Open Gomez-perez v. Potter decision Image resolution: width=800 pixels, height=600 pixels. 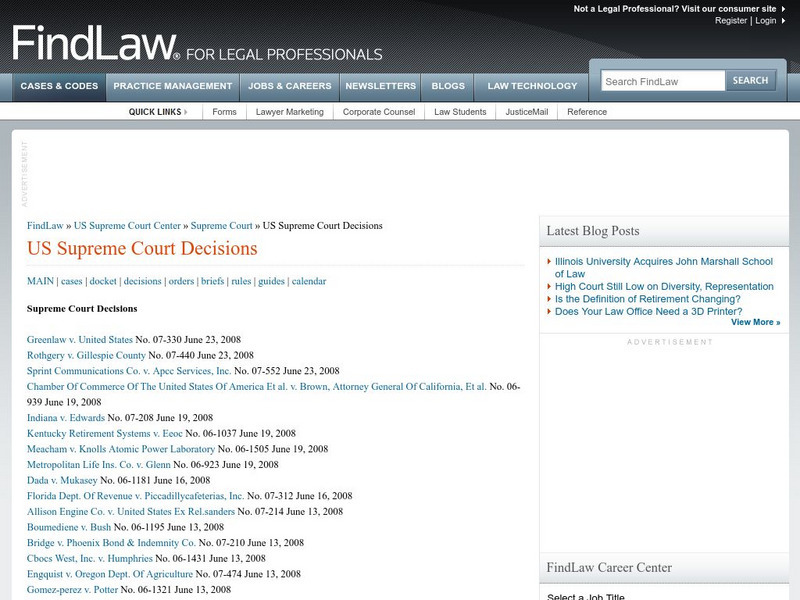coord(72,590)
